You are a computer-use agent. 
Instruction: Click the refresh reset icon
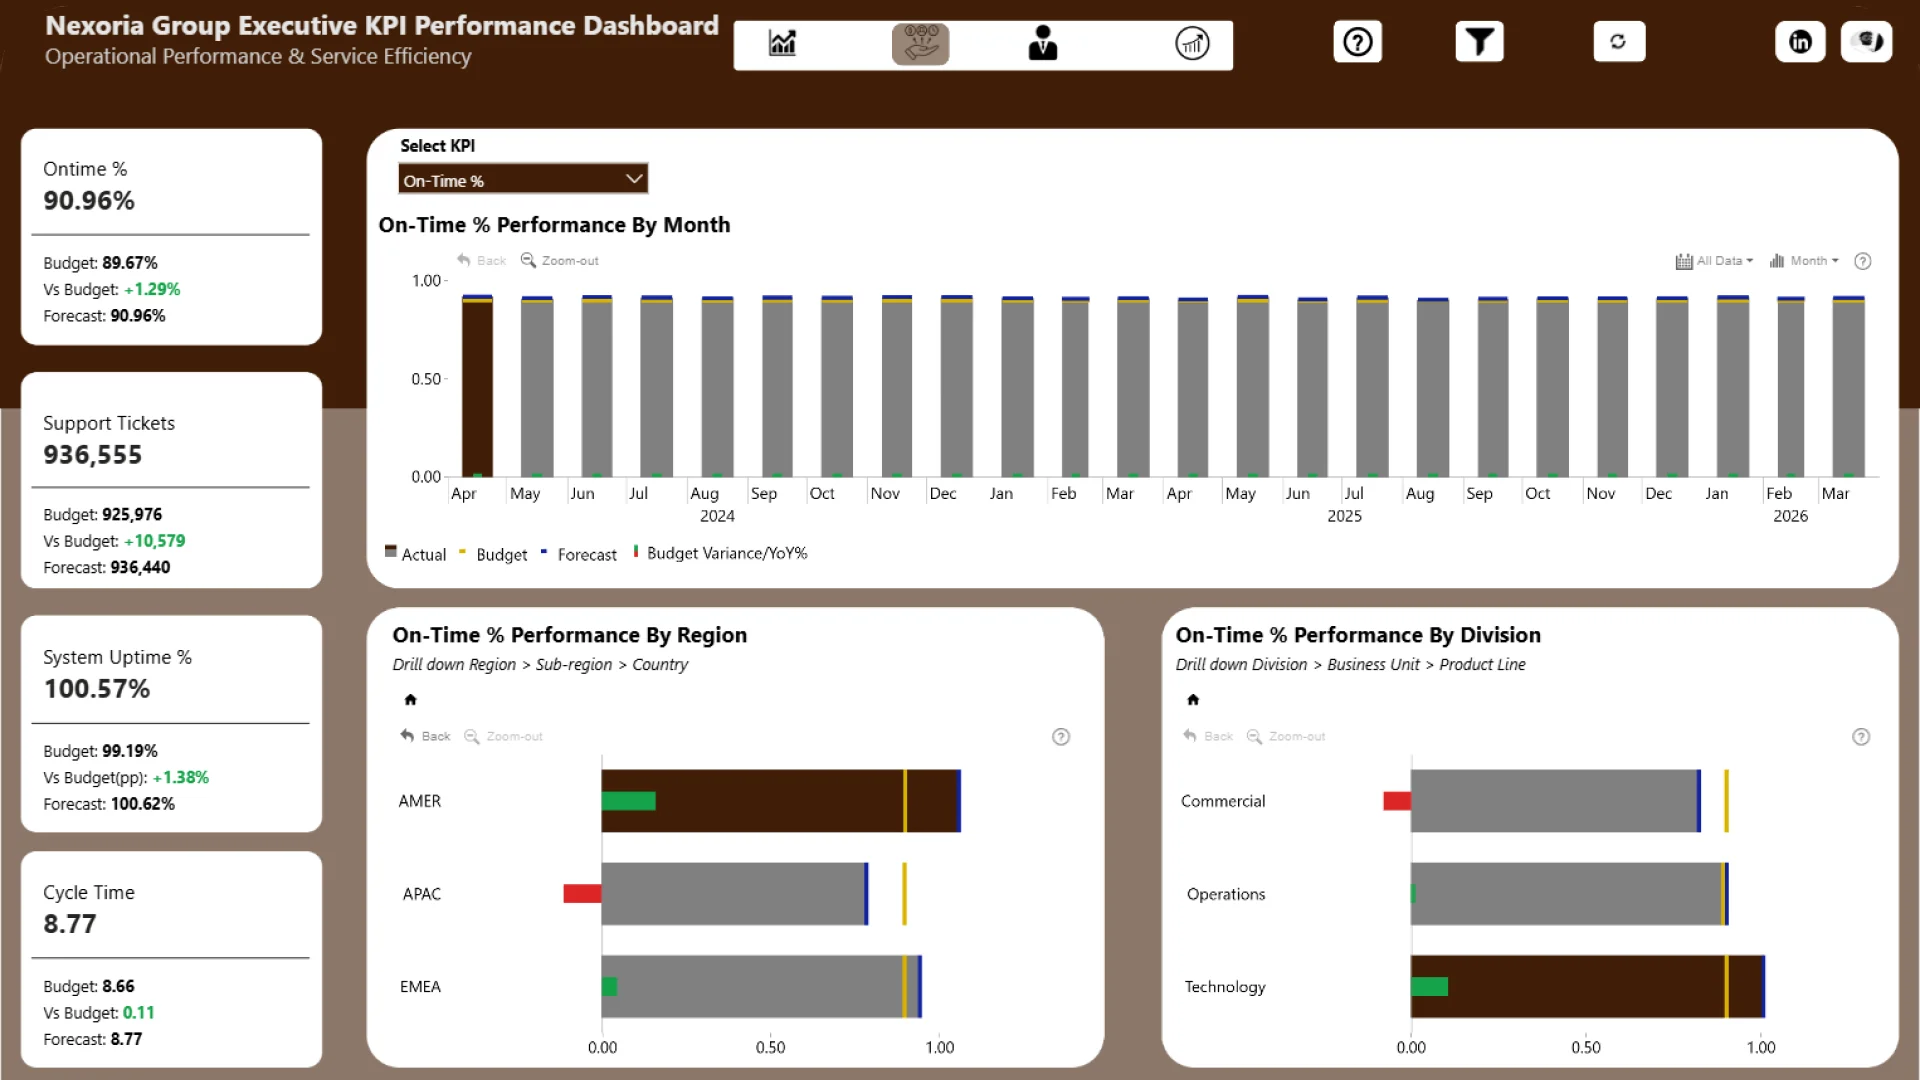click(1618, 42)
